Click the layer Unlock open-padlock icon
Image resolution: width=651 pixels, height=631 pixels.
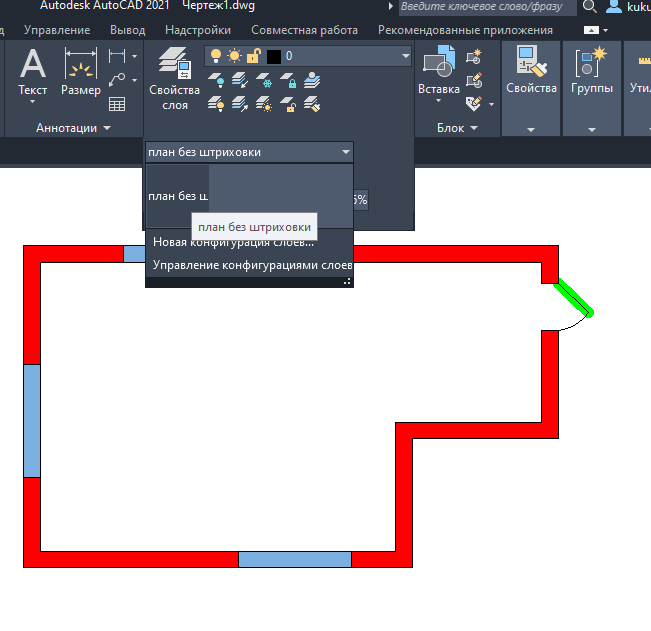tap(288, 104)
